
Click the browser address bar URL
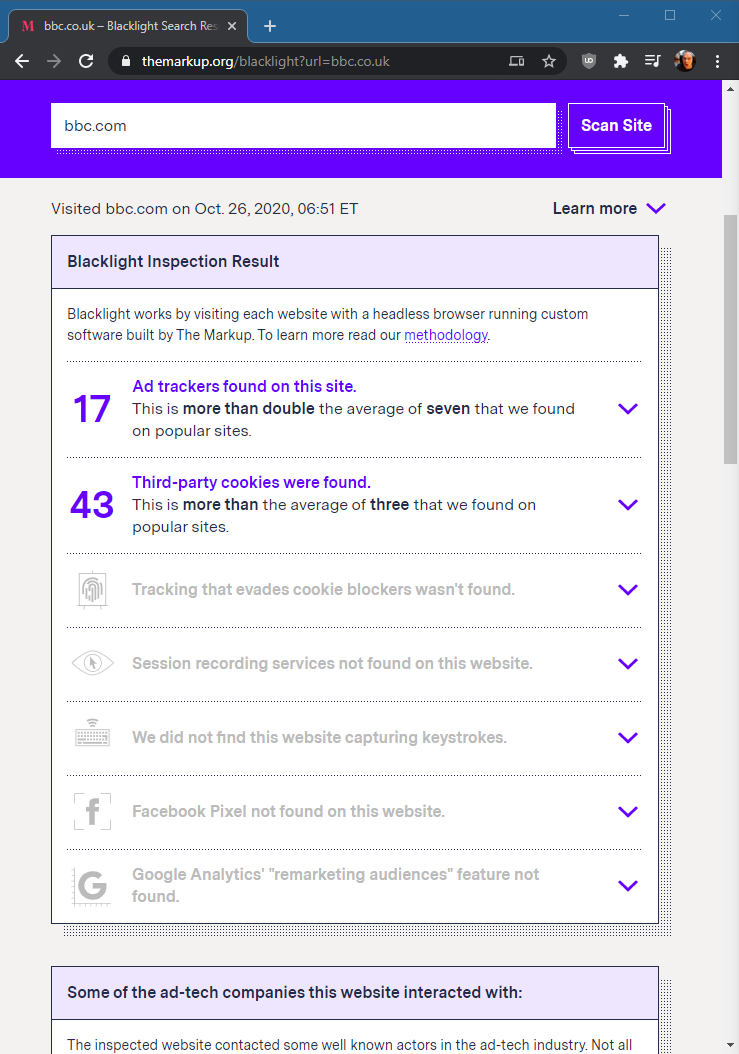coord(266,61)
